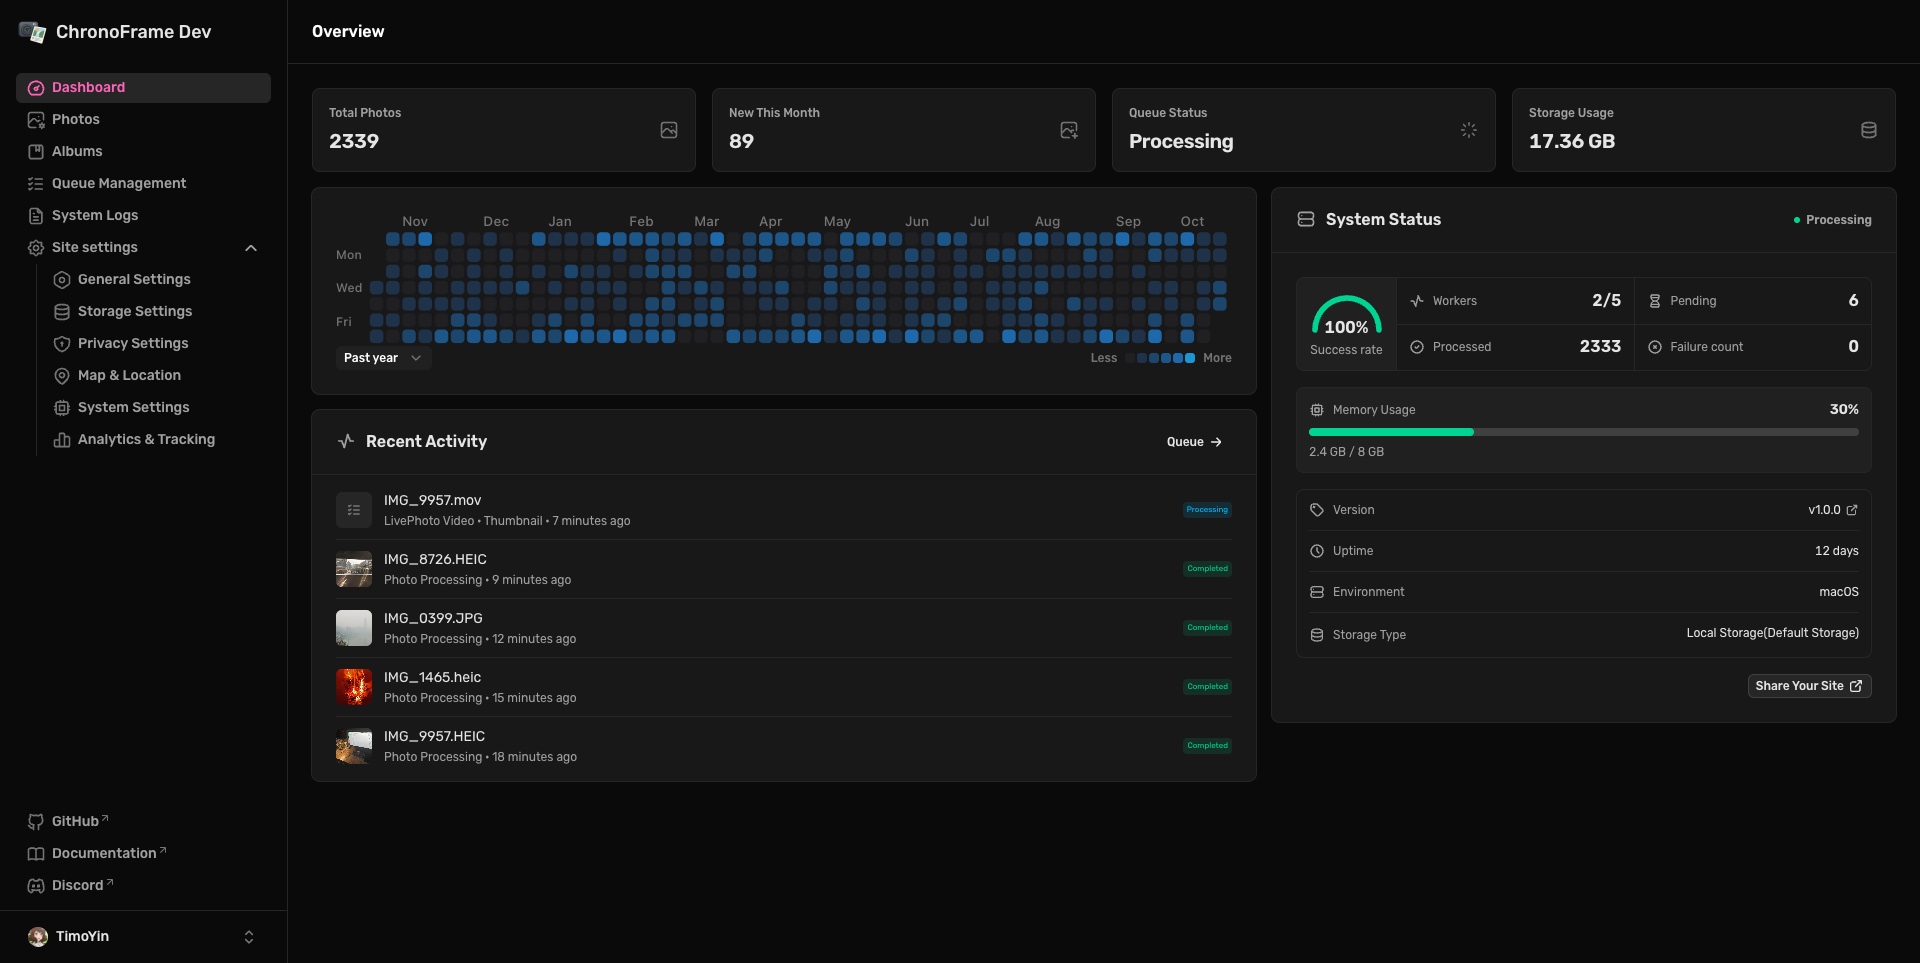
Task: Go to Photos in the sidebar
Action: click(x=143, y=119)
